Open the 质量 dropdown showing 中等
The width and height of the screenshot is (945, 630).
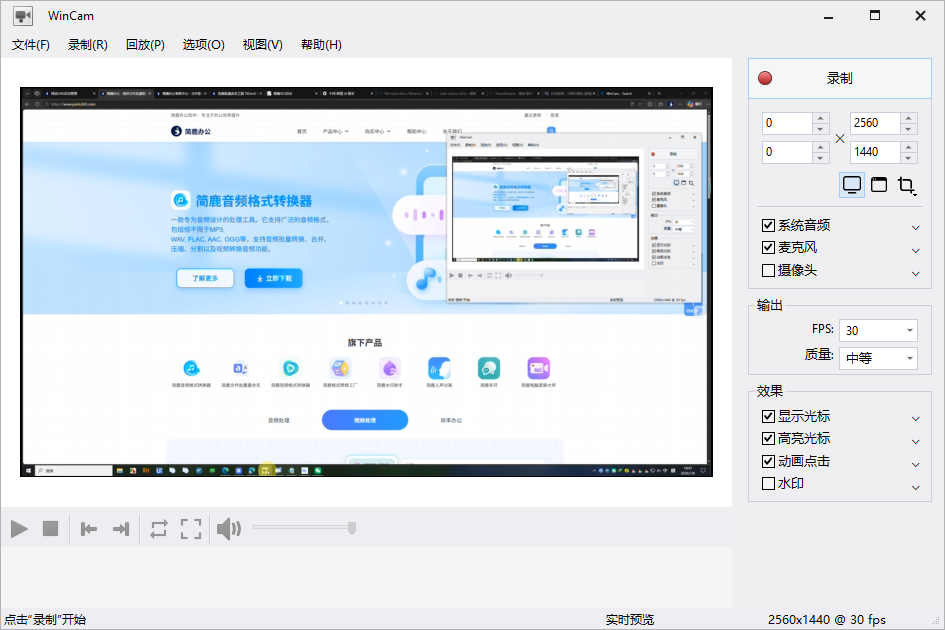pyautogui.click(x=878, y=358)
